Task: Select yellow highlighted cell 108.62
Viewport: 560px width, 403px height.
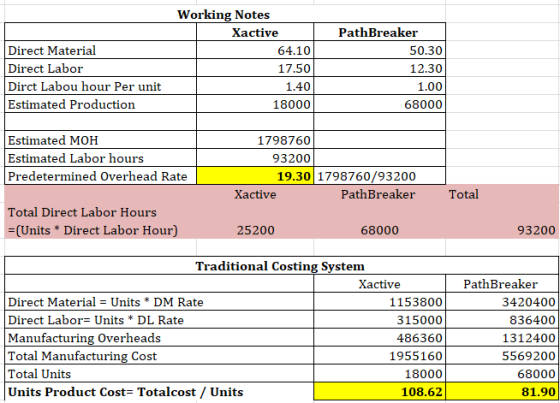Action: pos(379,392)
